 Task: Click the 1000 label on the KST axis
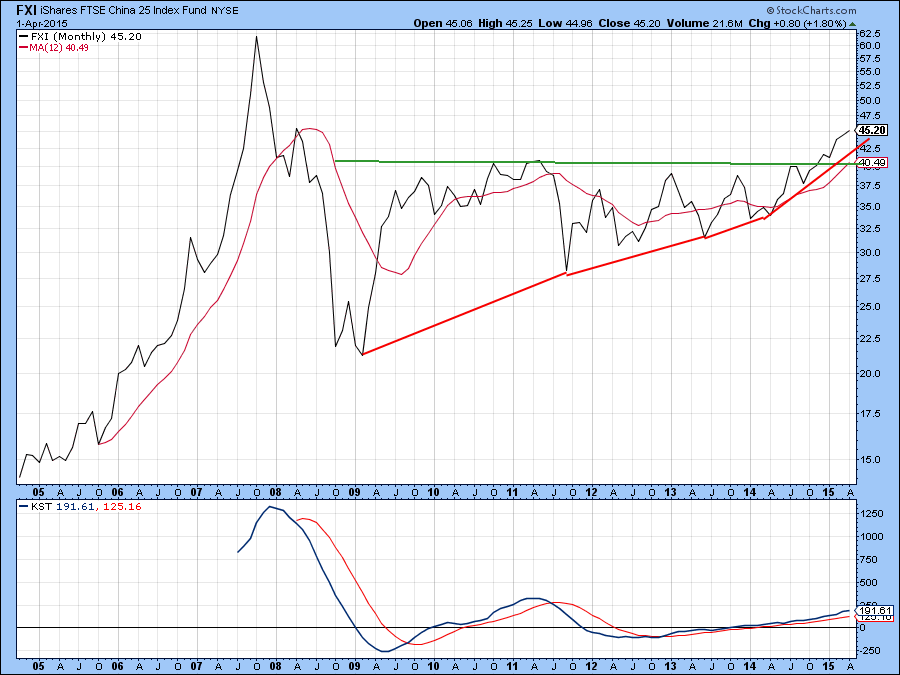tap(872, 537)
